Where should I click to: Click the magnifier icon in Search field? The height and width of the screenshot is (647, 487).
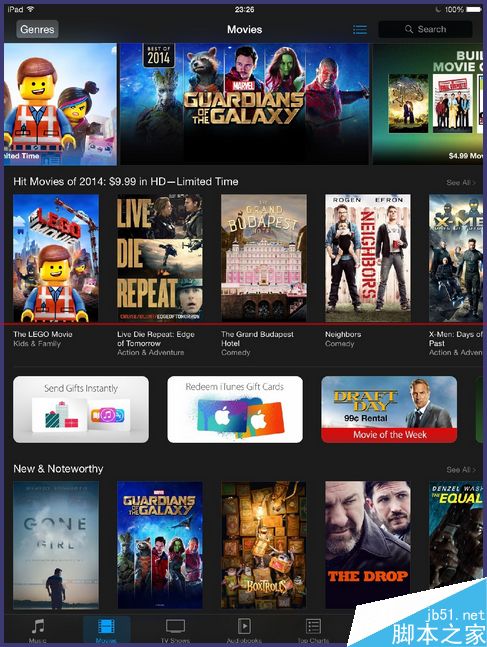409,29
